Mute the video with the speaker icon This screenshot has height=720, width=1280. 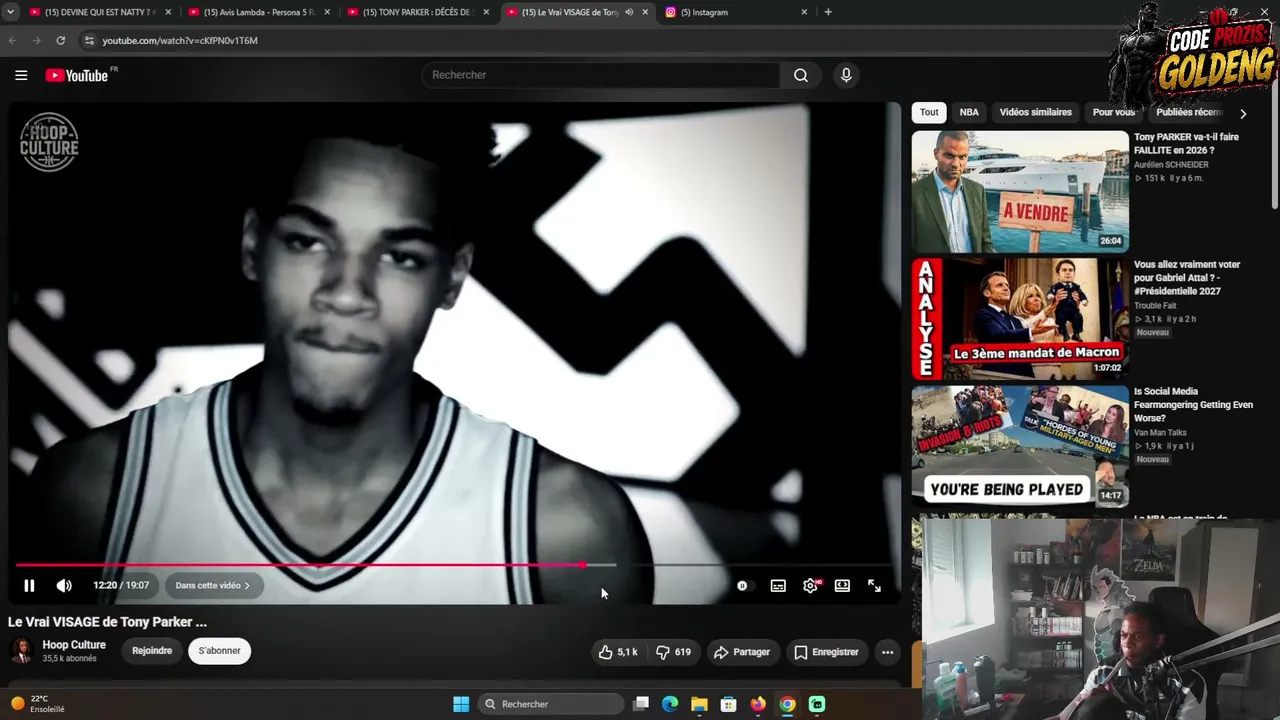tap(64, 586)
